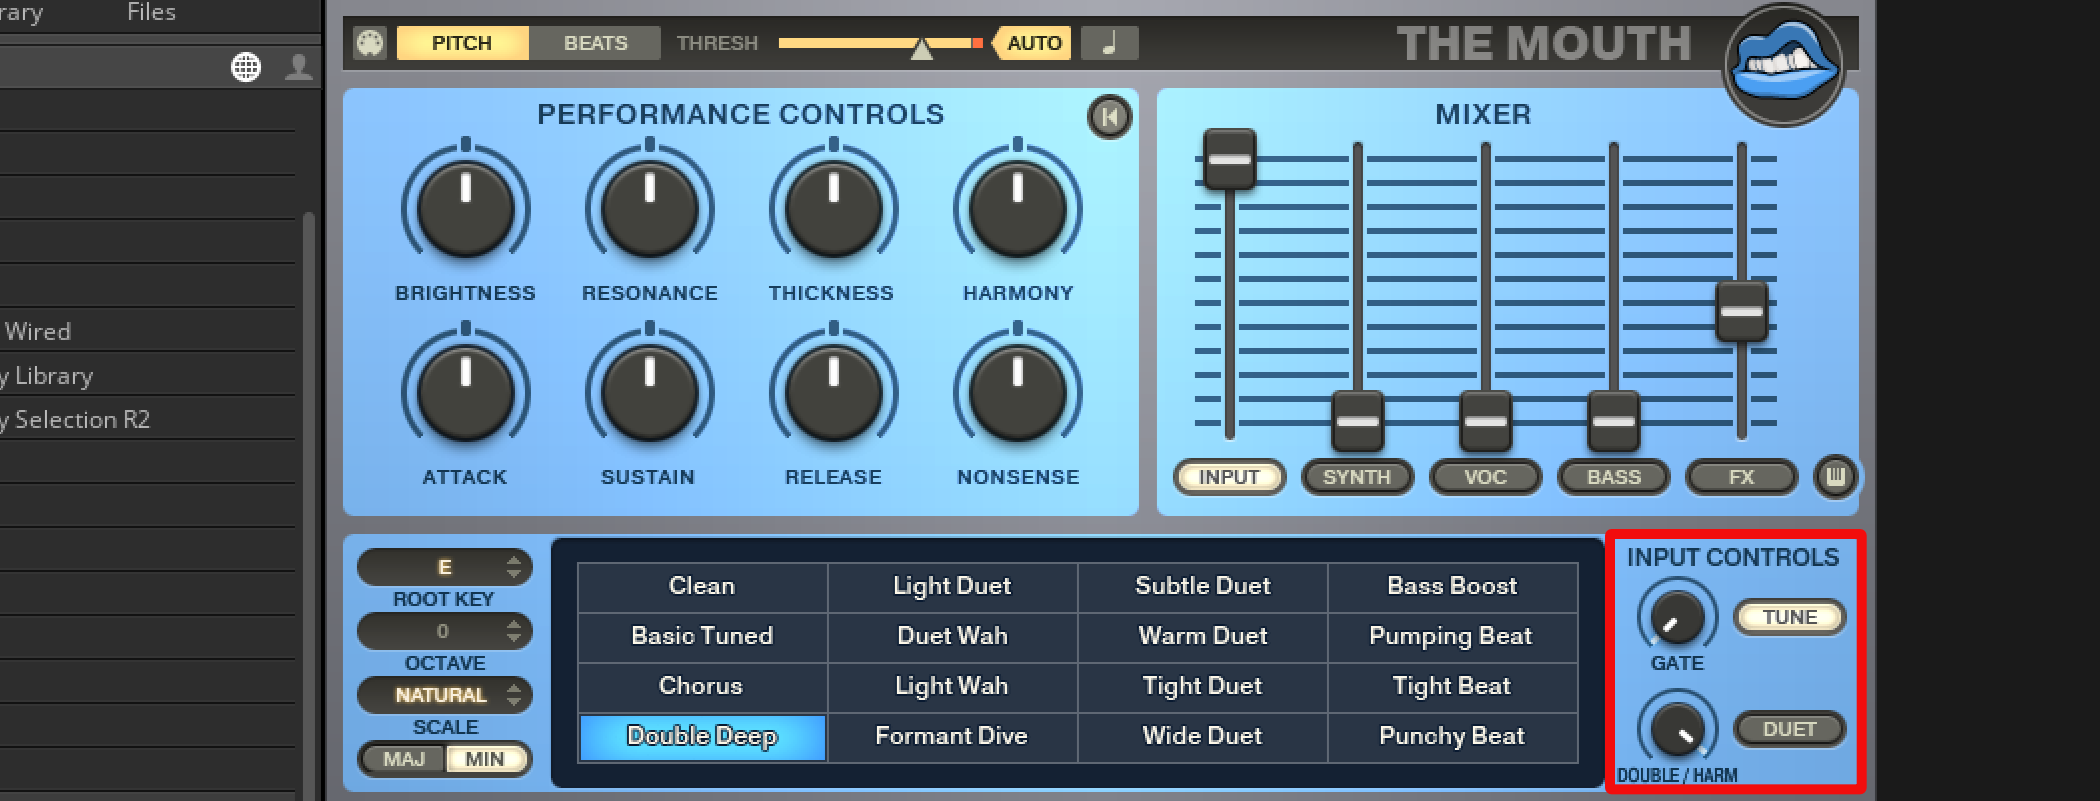Image resolution: width=2100 pixels, height=801 pixels.
Task: Click the OCTAVE stepper arrows
Action: coord(514,631)
